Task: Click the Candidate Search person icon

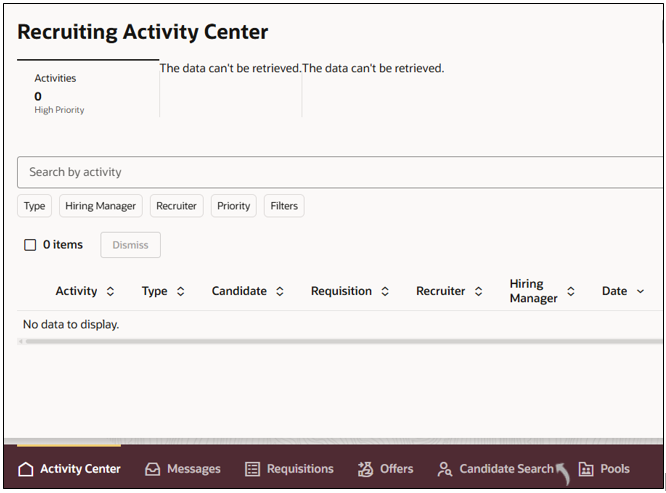Action: (x=444, y=469)
